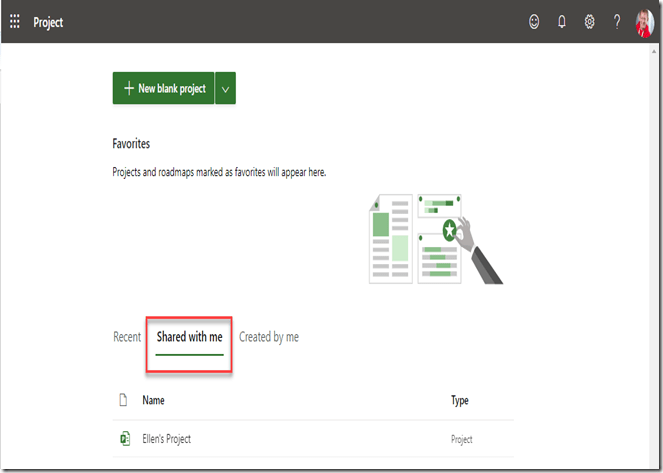Click the Excel-style icon beside Ellen's Project
The width and height of the screenshot is (663, 473).
[123, 439]
